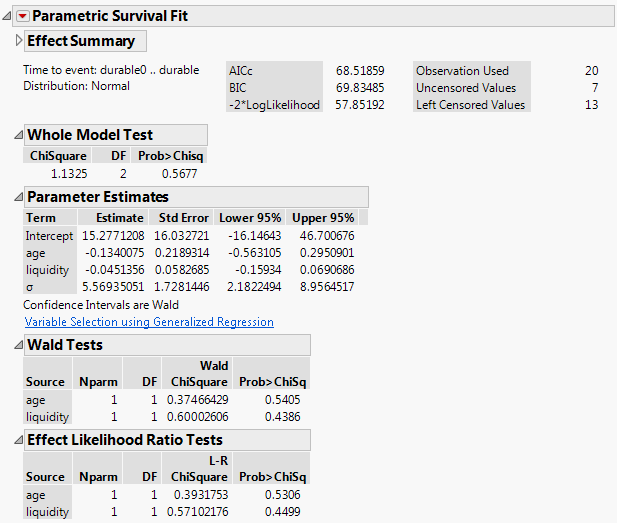The width and height of the screenshot is (617, 523).
Task: Click the BIC statistic label
Action: click(x=238, y=88)
